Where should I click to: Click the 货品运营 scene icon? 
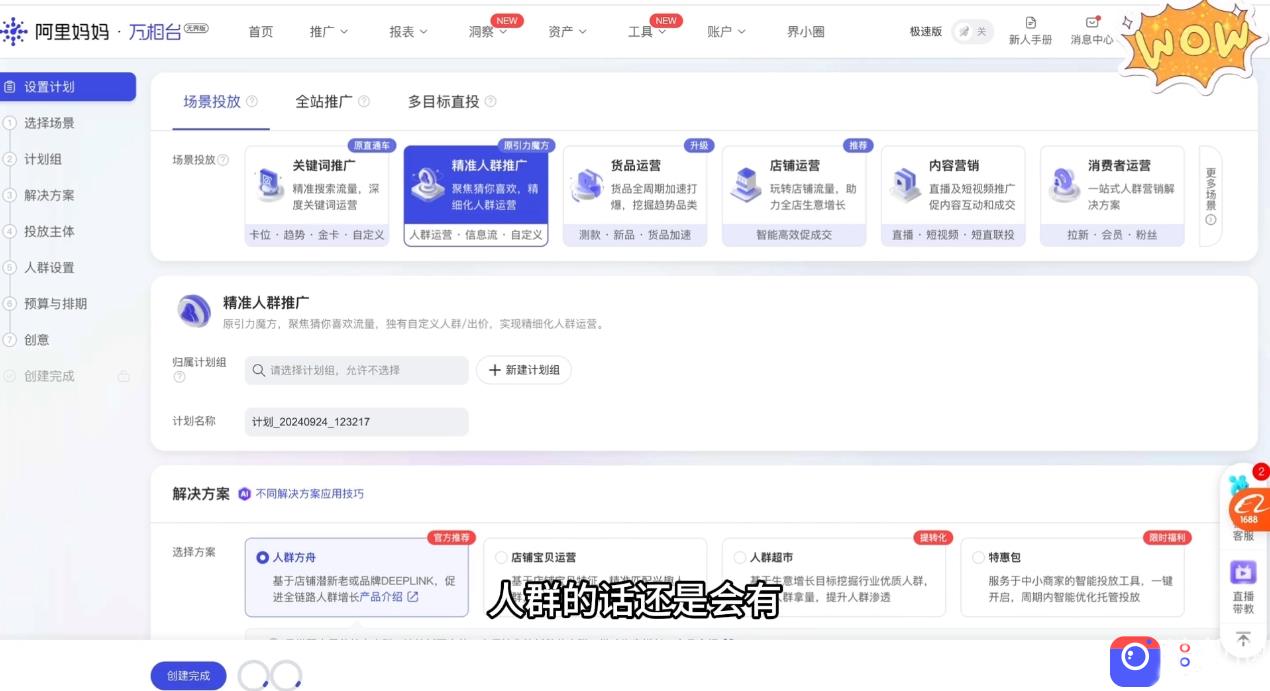[586, 186]
